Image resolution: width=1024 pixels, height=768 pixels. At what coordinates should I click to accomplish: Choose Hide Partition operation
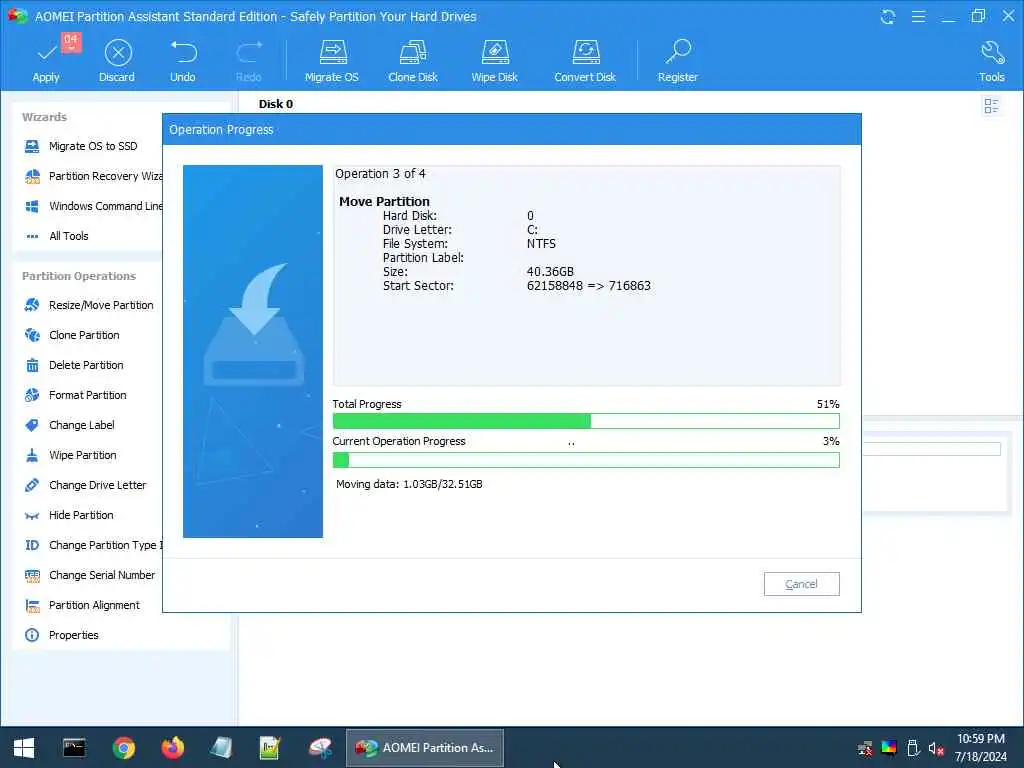click(69, 515)
